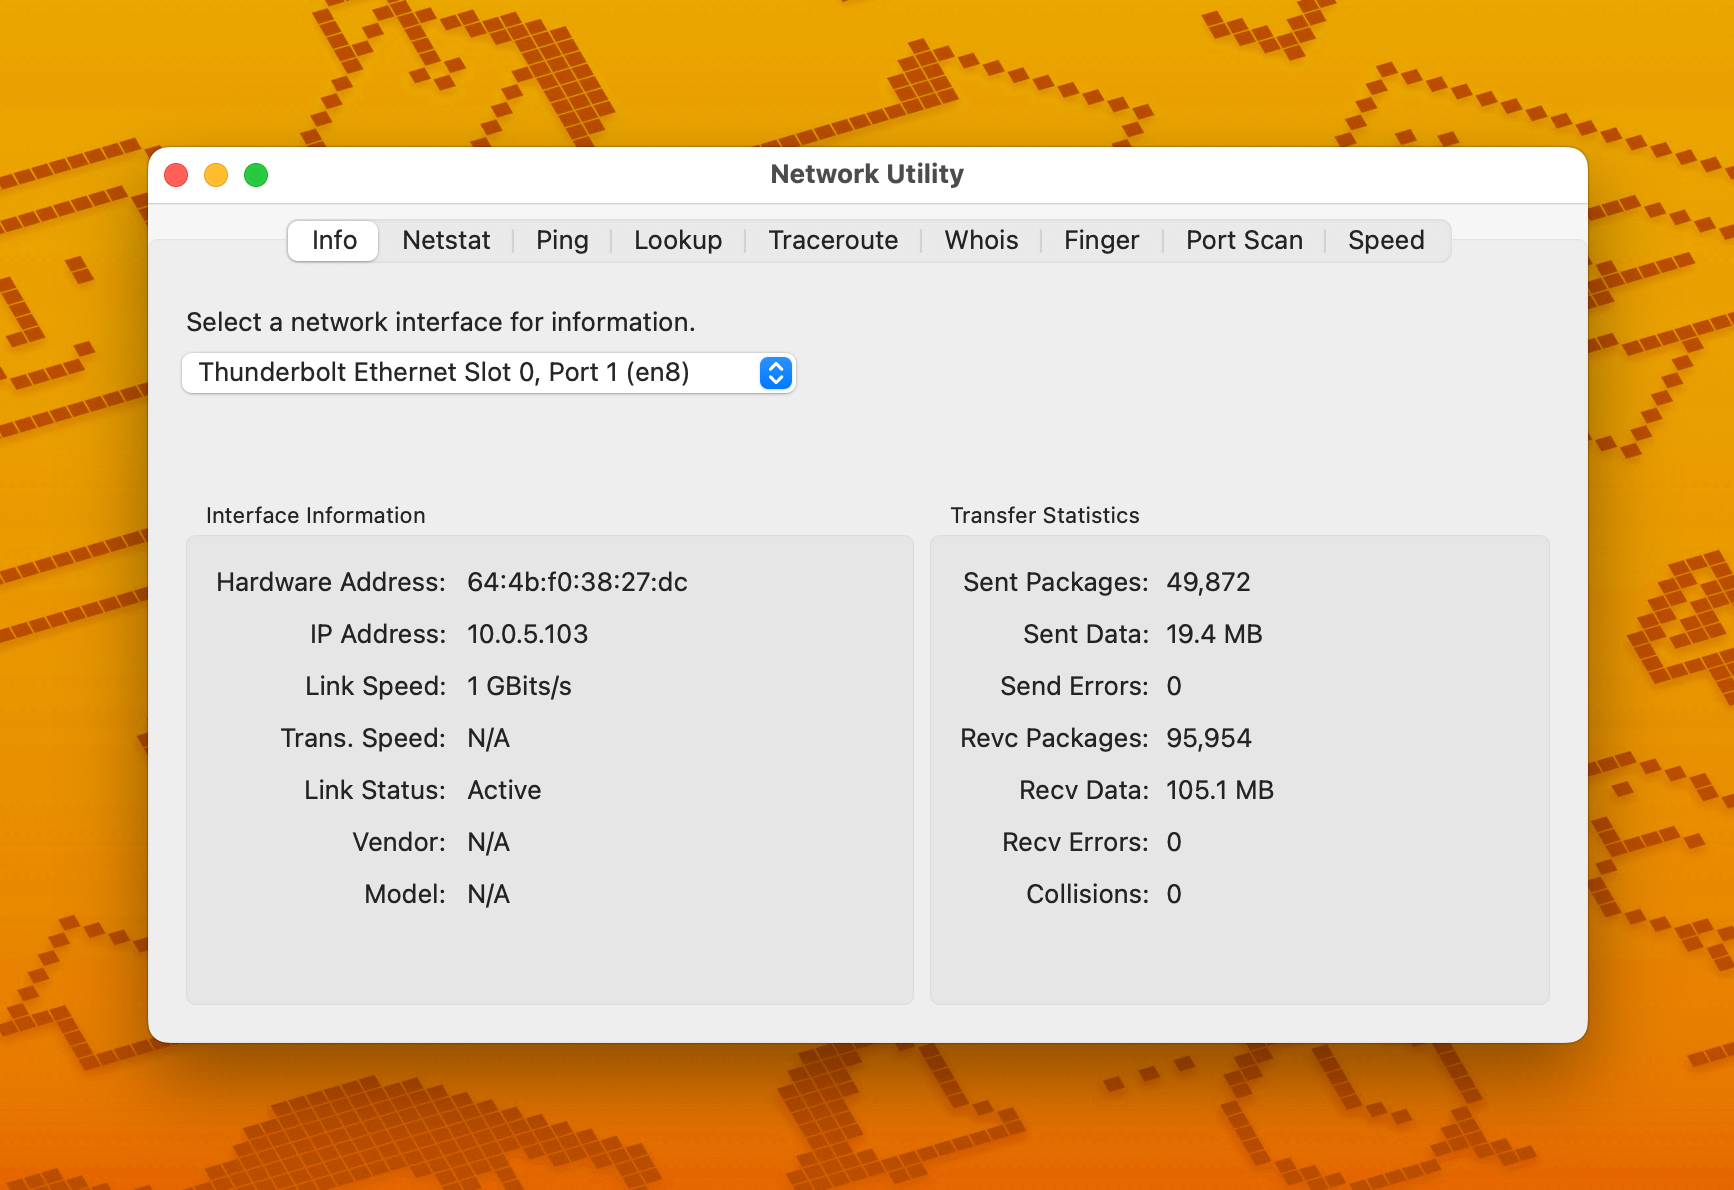Select the Link Speed value 1 GBits/s
Image resolution: width=1734 pixels, height=1190 pixels.
pyautogui.click(x=519, y=686)
